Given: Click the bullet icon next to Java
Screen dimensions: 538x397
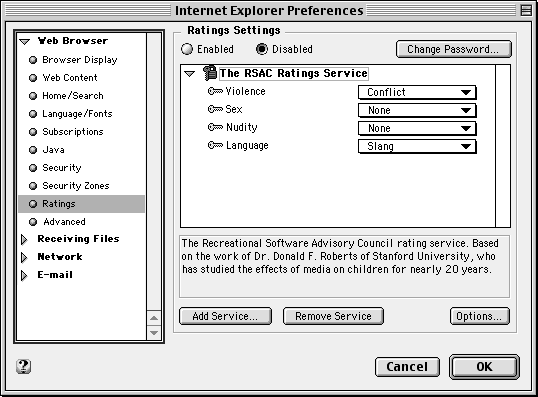Looking at the screenshot, I should pos(33,150).
